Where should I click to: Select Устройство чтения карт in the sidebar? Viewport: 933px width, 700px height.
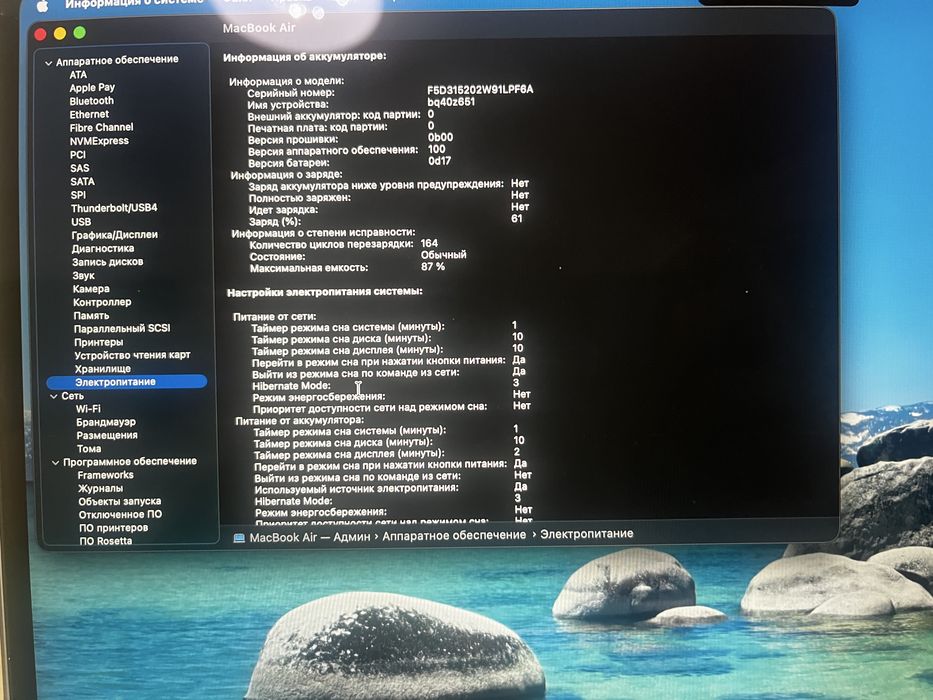coord(132,355)
